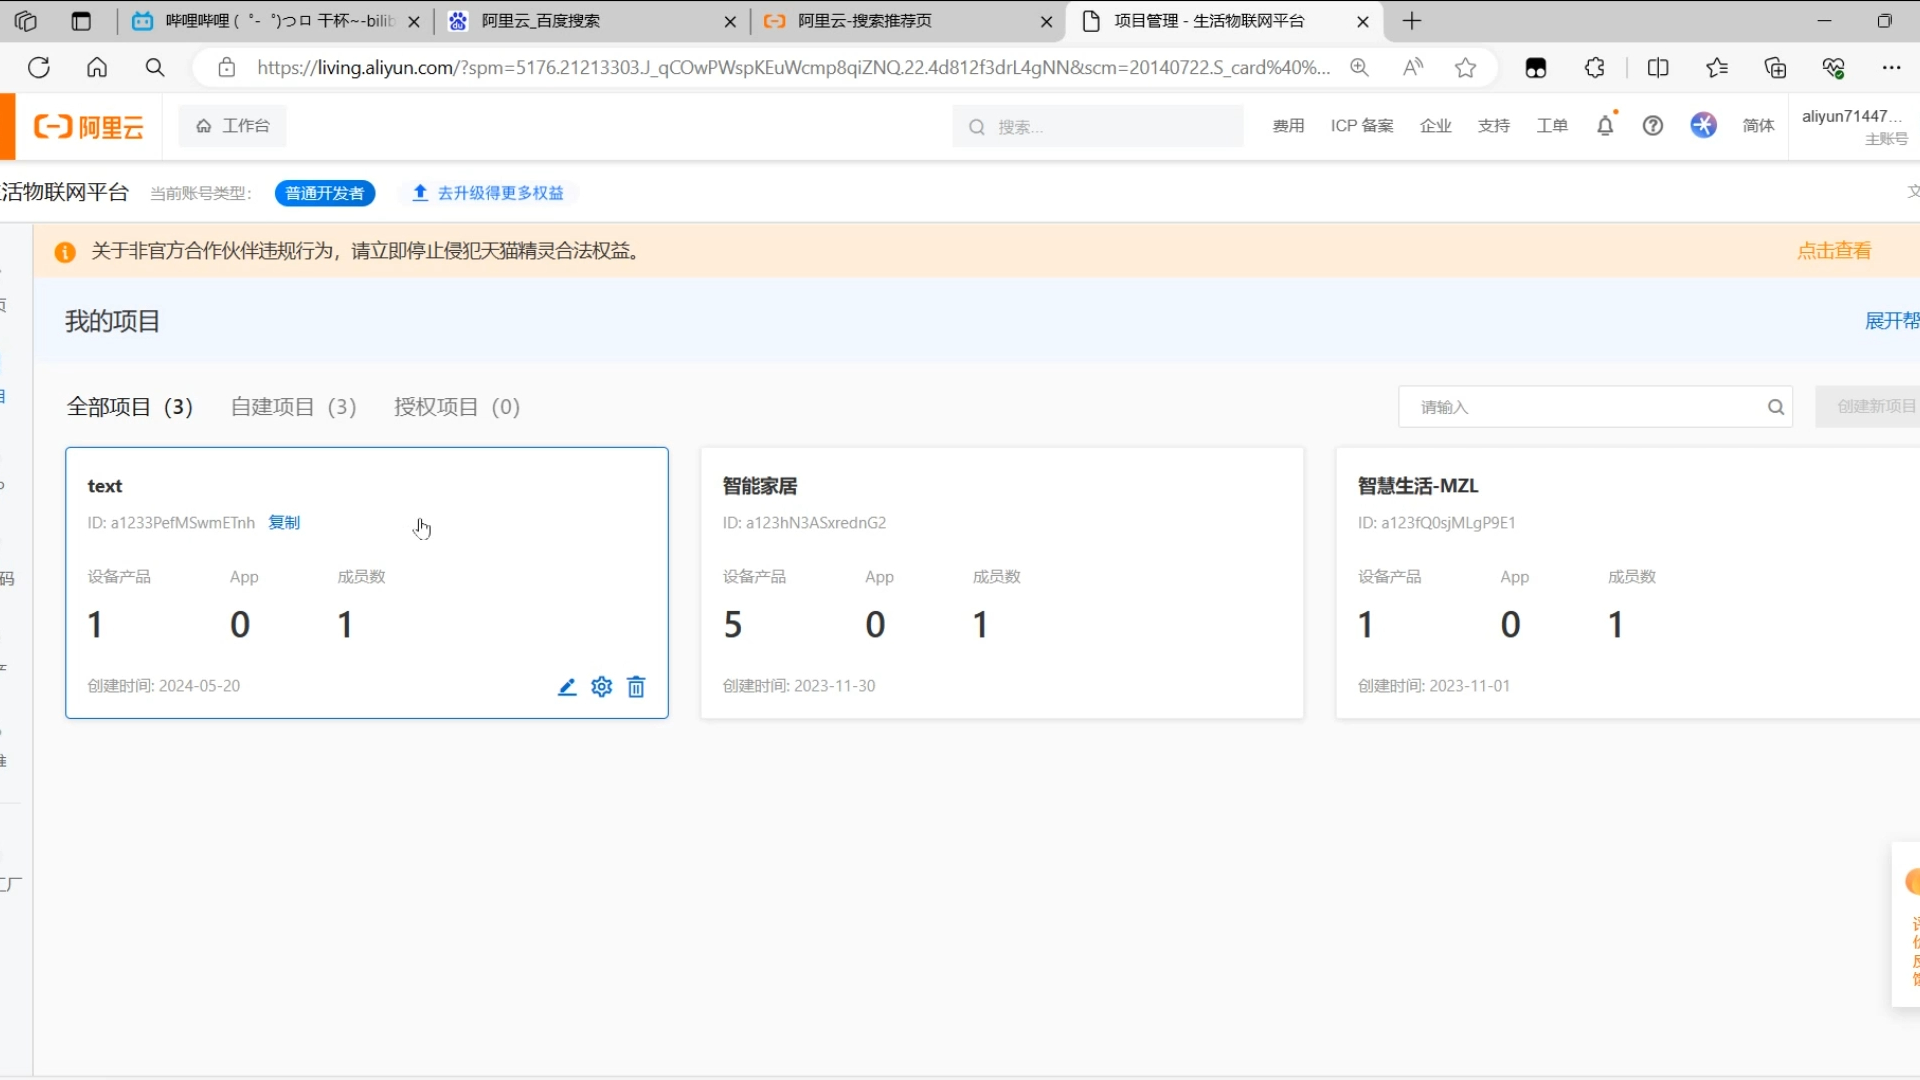Open browser settings and more menu
The height and width of the screenshot is (1080, 1920).
point(1891,68)
